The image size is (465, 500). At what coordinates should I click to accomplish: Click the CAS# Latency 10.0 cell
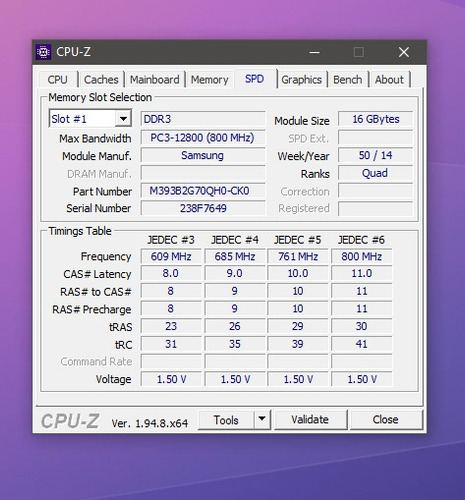click(298, 273)
